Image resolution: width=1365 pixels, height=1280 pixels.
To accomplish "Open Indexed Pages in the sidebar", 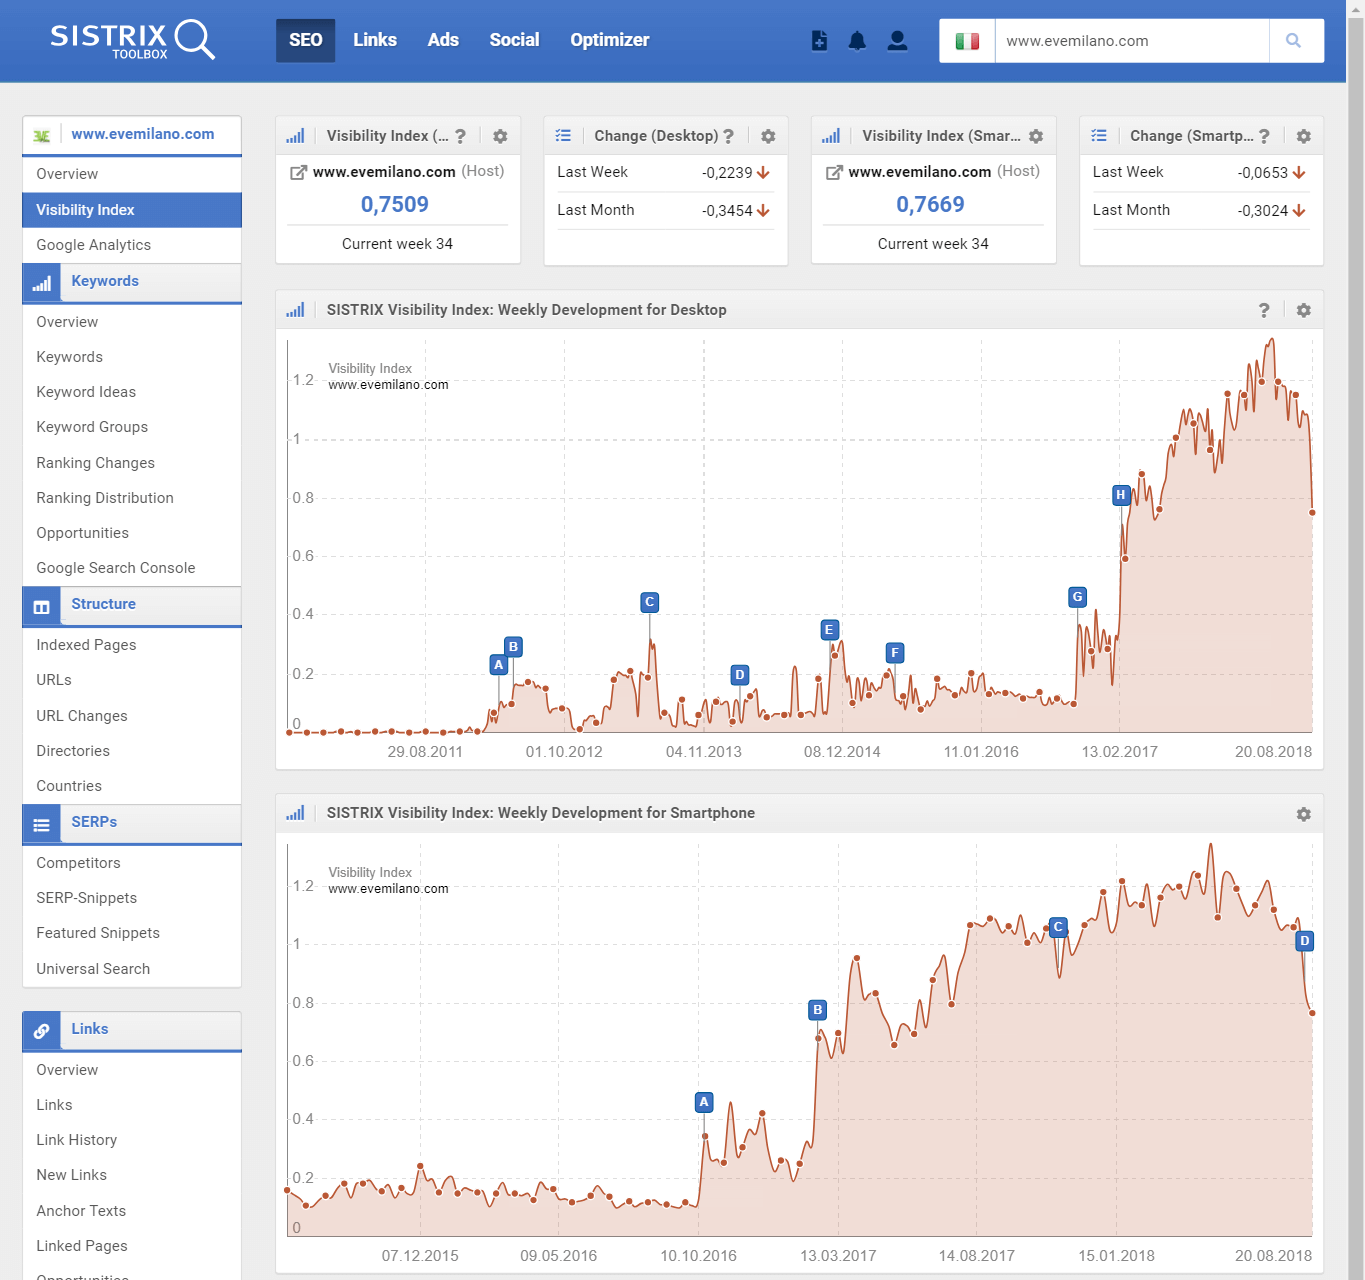I will coord(132,645).
